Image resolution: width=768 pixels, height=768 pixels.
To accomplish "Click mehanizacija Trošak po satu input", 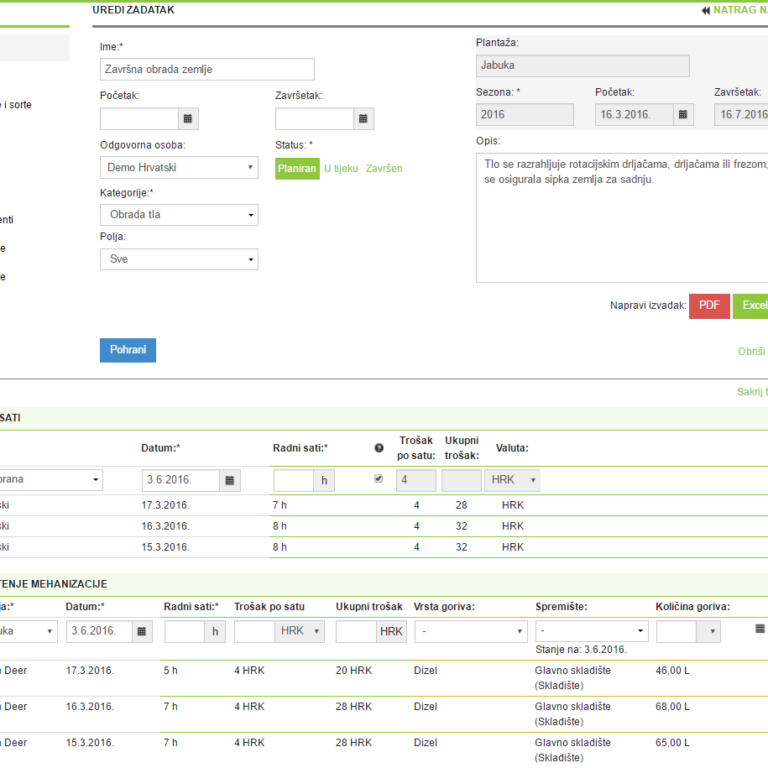I will [255, 631].
